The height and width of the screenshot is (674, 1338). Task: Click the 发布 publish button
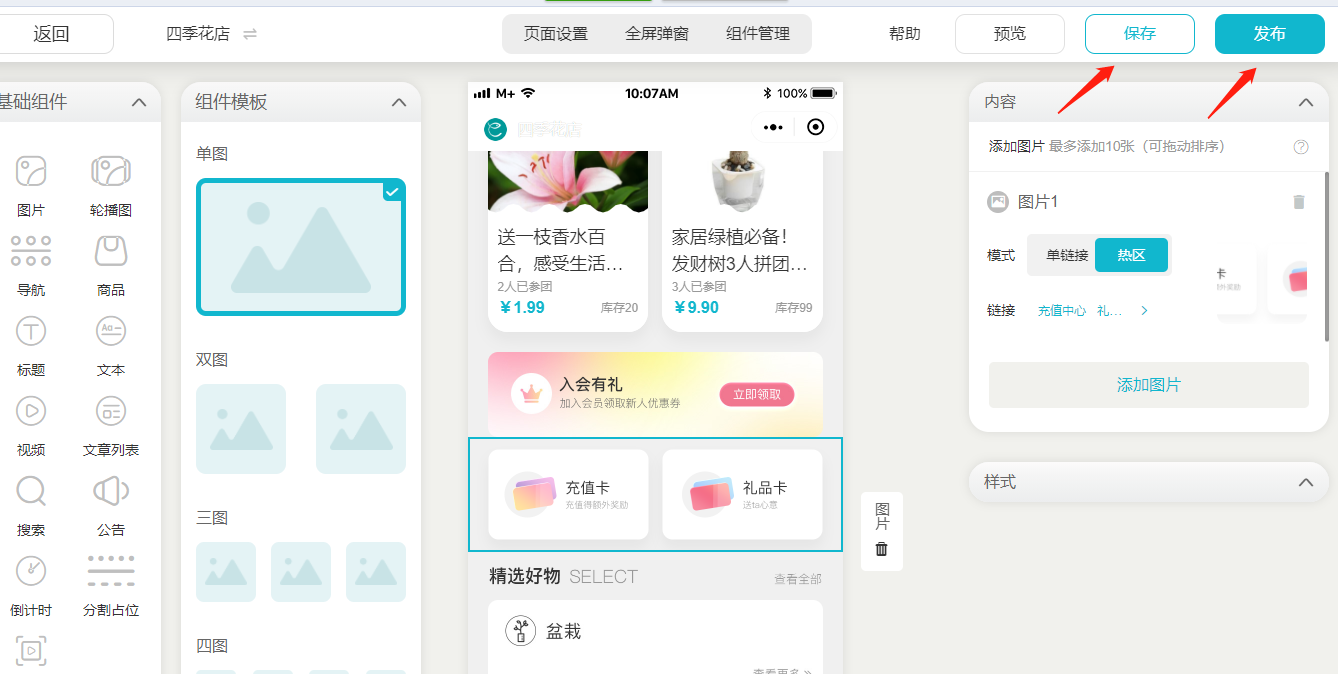coord(1269,34)
